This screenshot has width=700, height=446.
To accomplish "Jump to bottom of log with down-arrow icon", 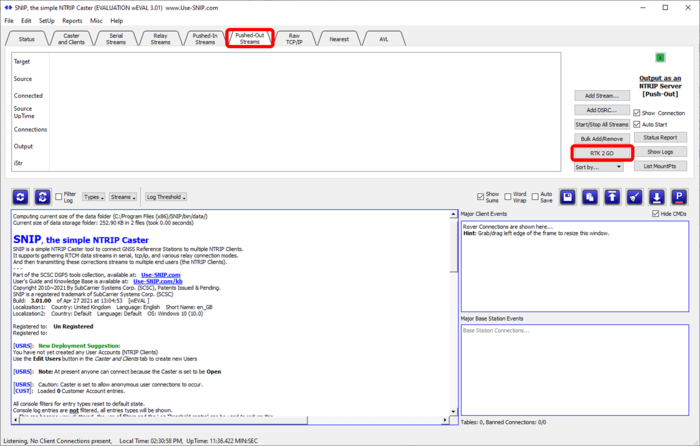I will [x=657, y=197].
